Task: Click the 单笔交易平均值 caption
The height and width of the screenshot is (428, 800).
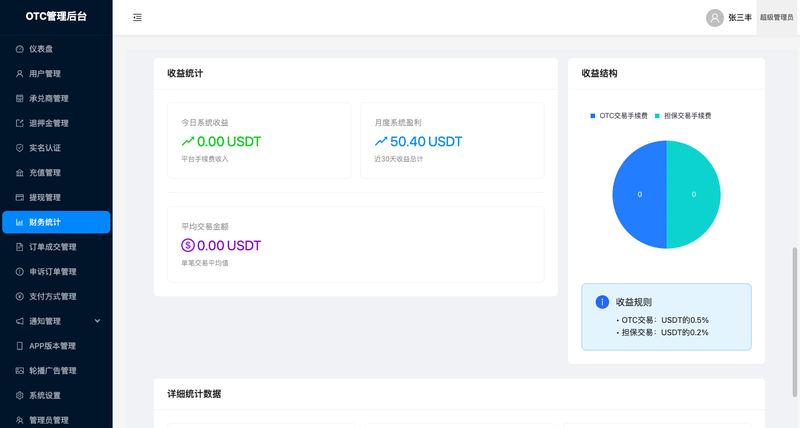Action: pyautogui.click(x=205, y=263)
